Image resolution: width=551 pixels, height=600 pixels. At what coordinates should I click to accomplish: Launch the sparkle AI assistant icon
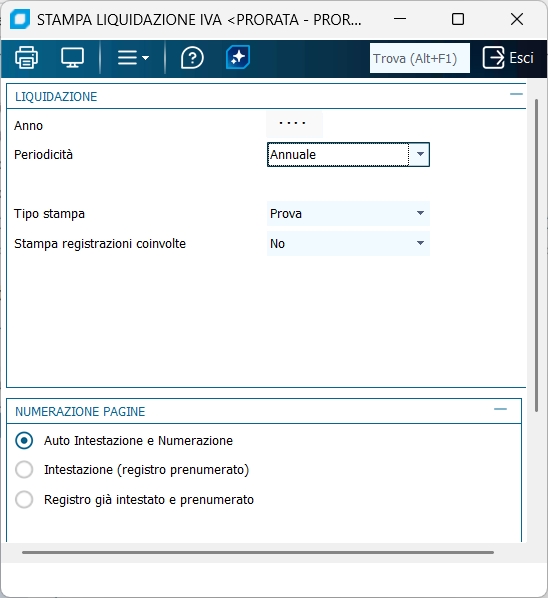point(238,57)
